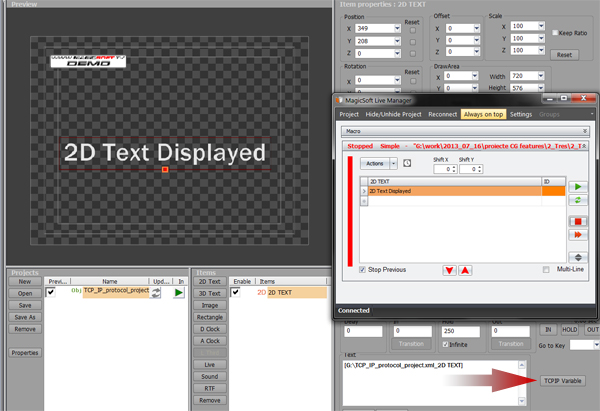
Task: Click the clock icon next to Actions
Action: (x=407, y=163)
